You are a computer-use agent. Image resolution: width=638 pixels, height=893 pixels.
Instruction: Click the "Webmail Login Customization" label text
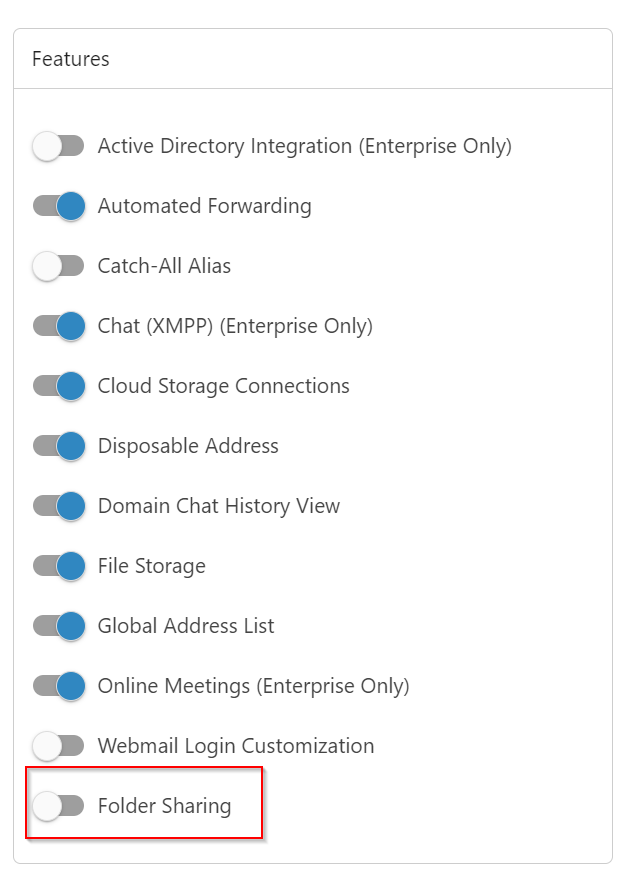click(236, 746)
